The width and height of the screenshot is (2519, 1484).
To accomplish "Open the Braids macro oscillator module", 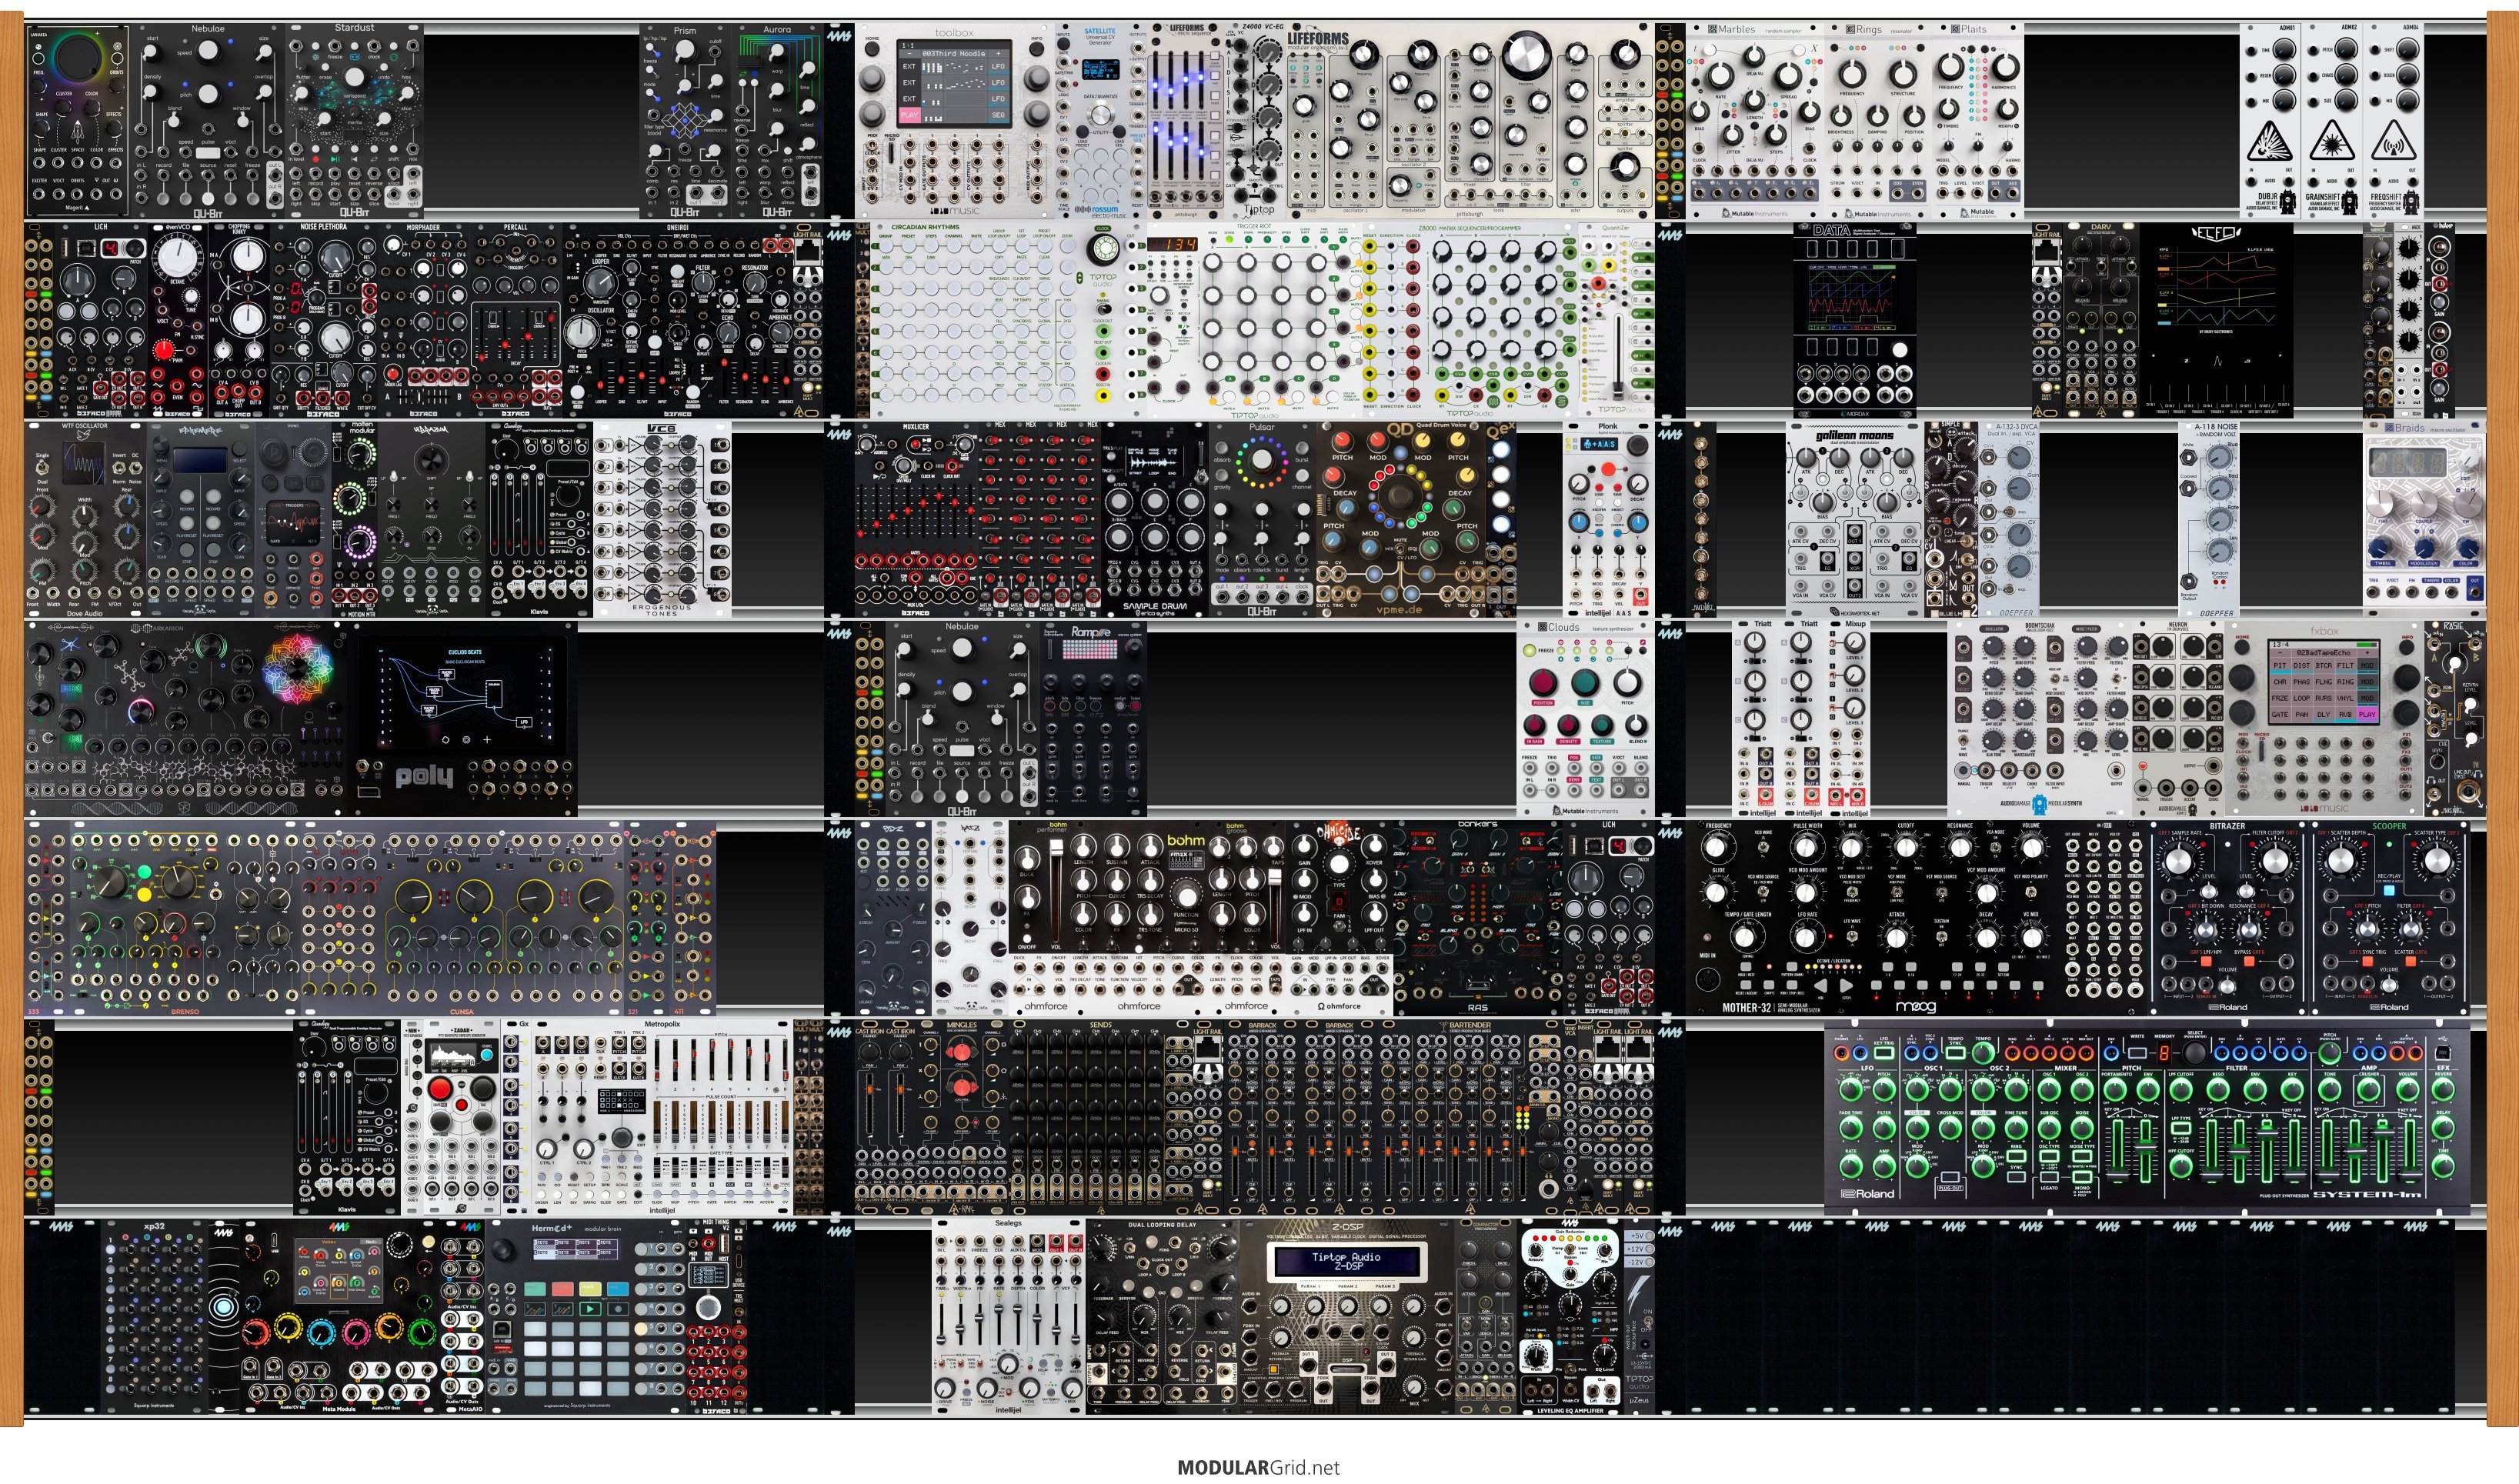I will coord(2424,519).
